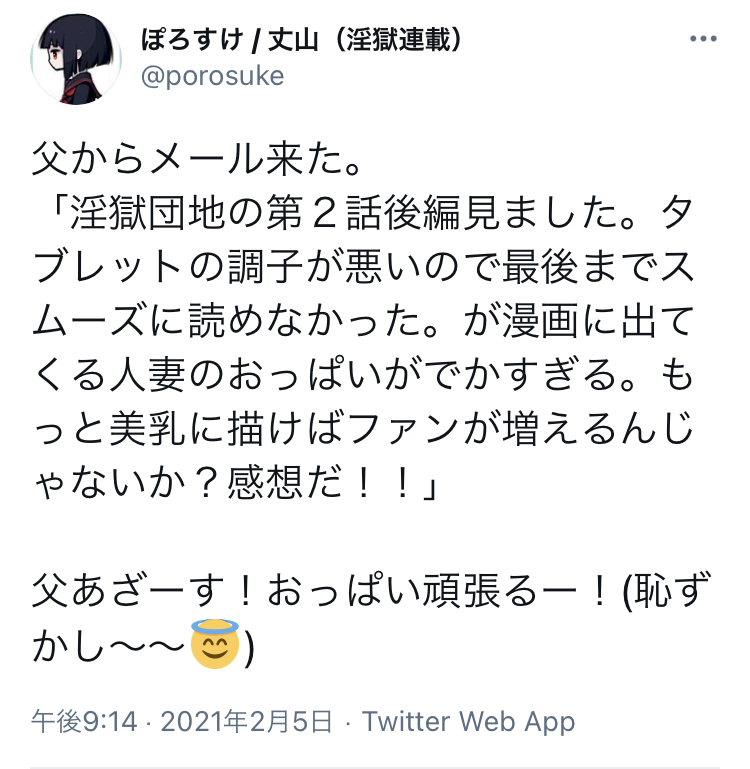Screen dimensions: 750x769
Task: Click the 丈山 portion of the display name
Action: [293, 39]
